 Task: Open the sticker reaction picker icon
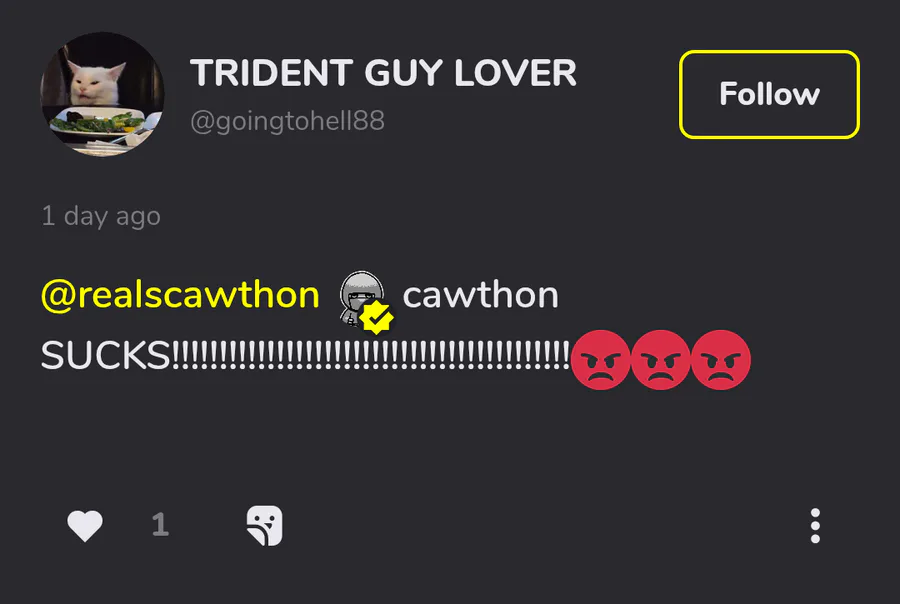(x=265, y=525)
